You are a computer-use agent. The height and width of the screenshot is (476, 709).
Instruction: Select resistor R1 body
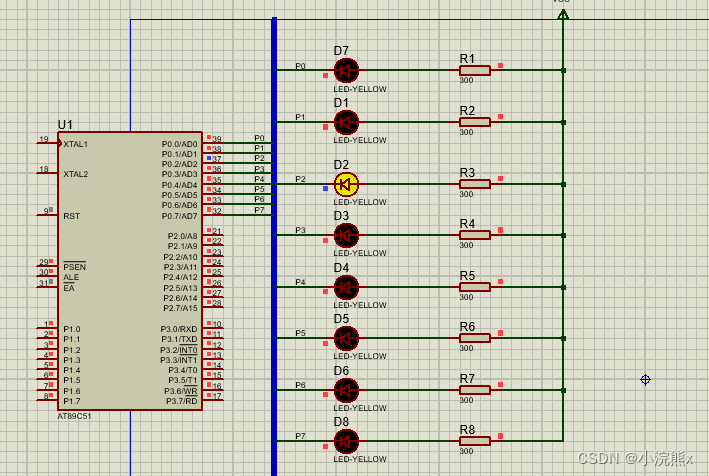coord(475,71)
